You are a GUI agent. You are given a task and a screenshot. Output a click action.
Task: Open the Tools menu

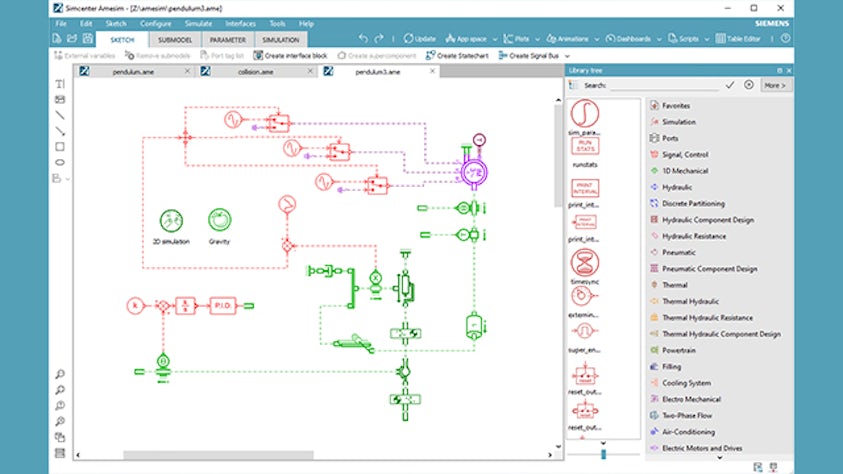click(277, 24)
